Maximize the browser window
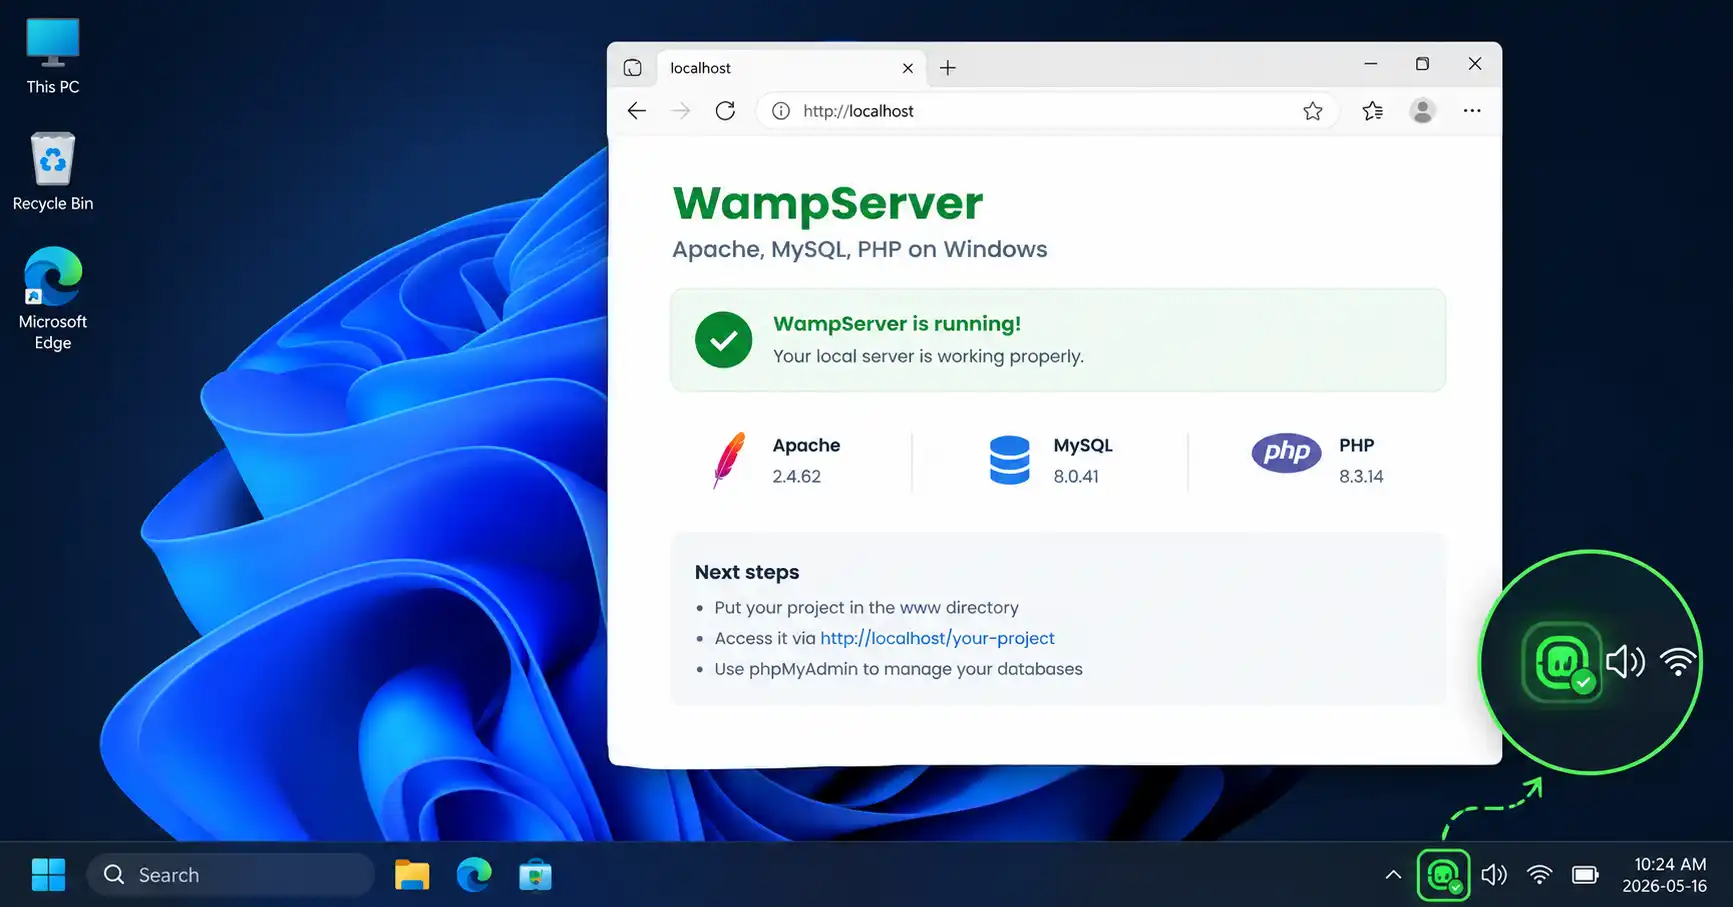 click(x=1422, y=64)
